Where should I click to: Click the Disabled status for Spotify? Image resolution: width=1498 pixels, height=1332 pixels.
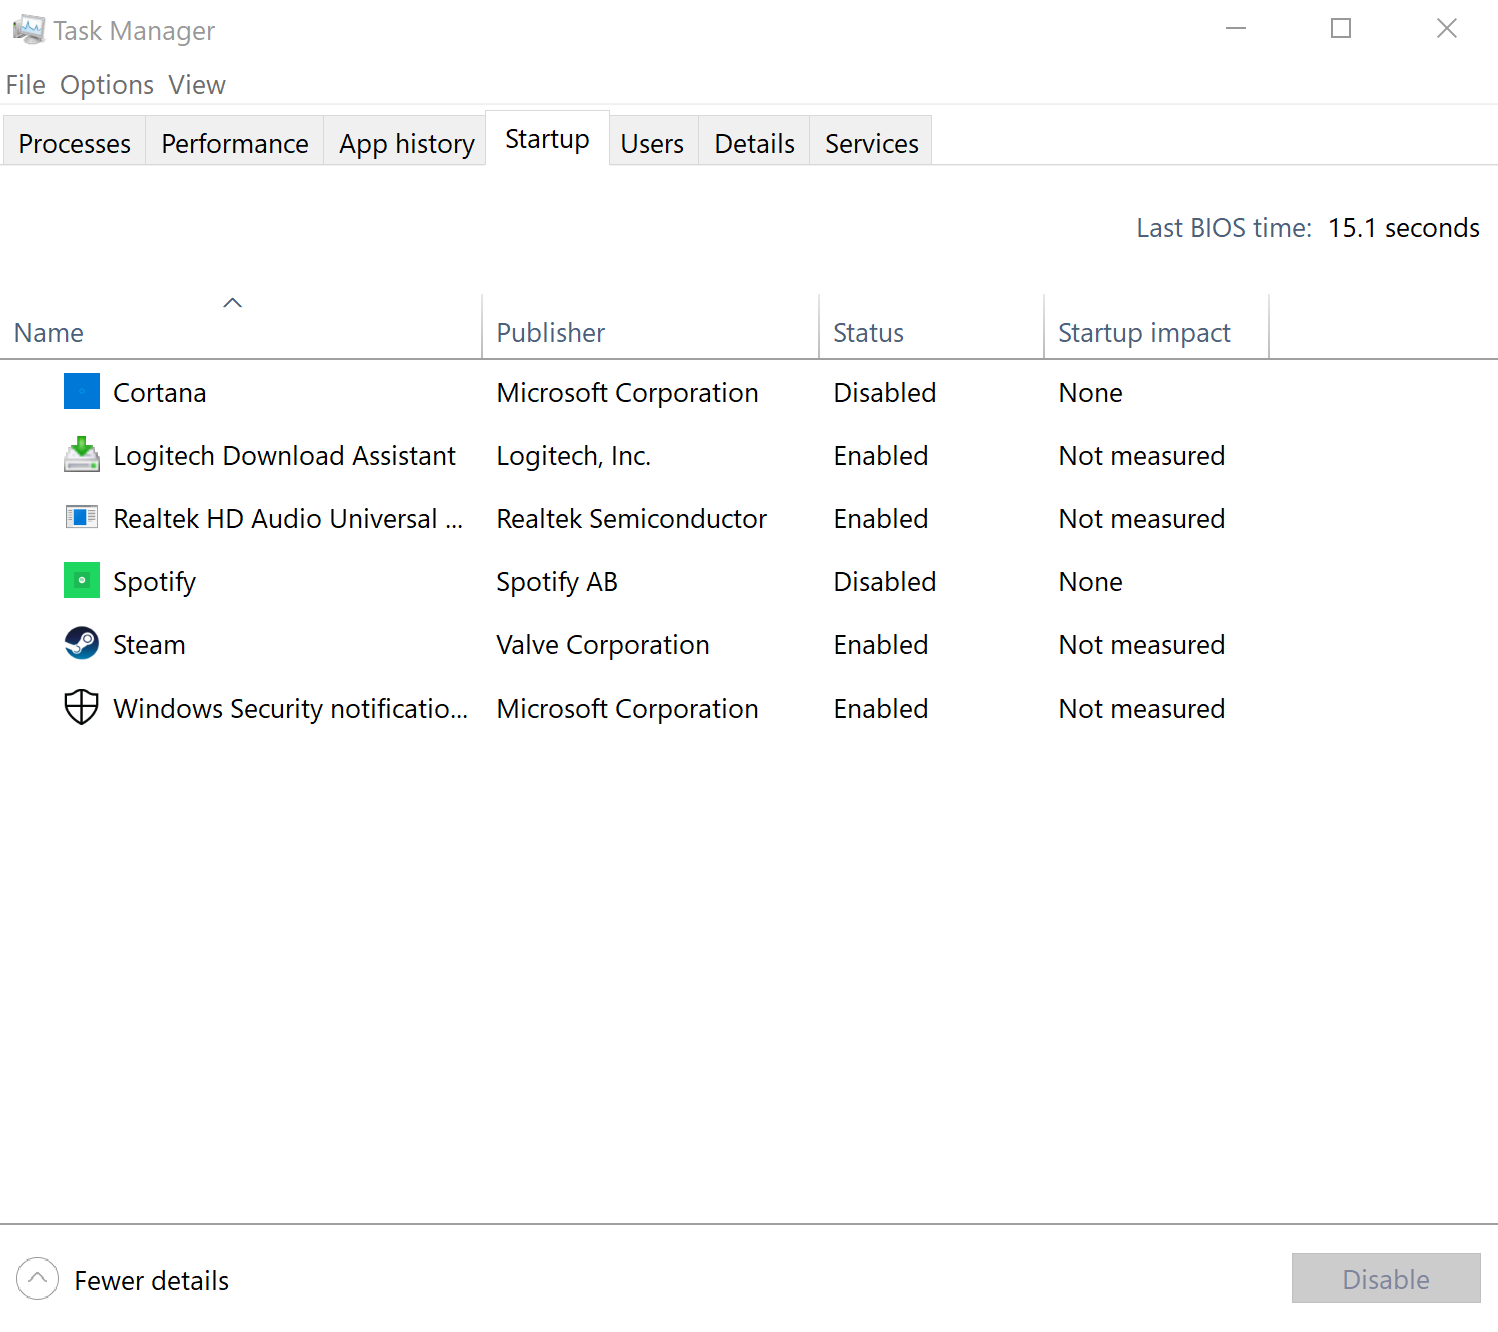(885, 582)
